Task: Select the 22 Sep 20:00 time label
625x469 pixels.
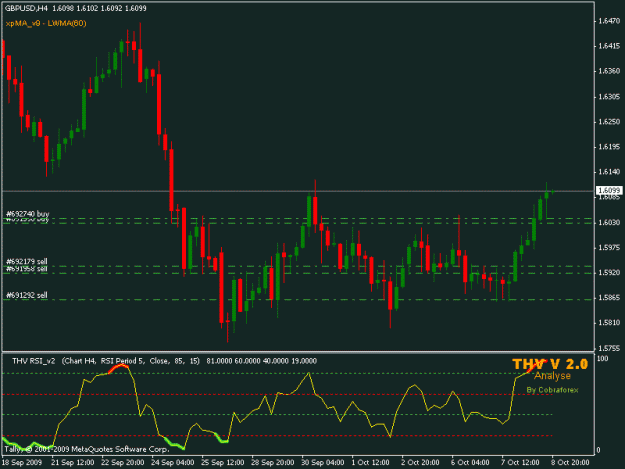Action: [x=122, y=462]
